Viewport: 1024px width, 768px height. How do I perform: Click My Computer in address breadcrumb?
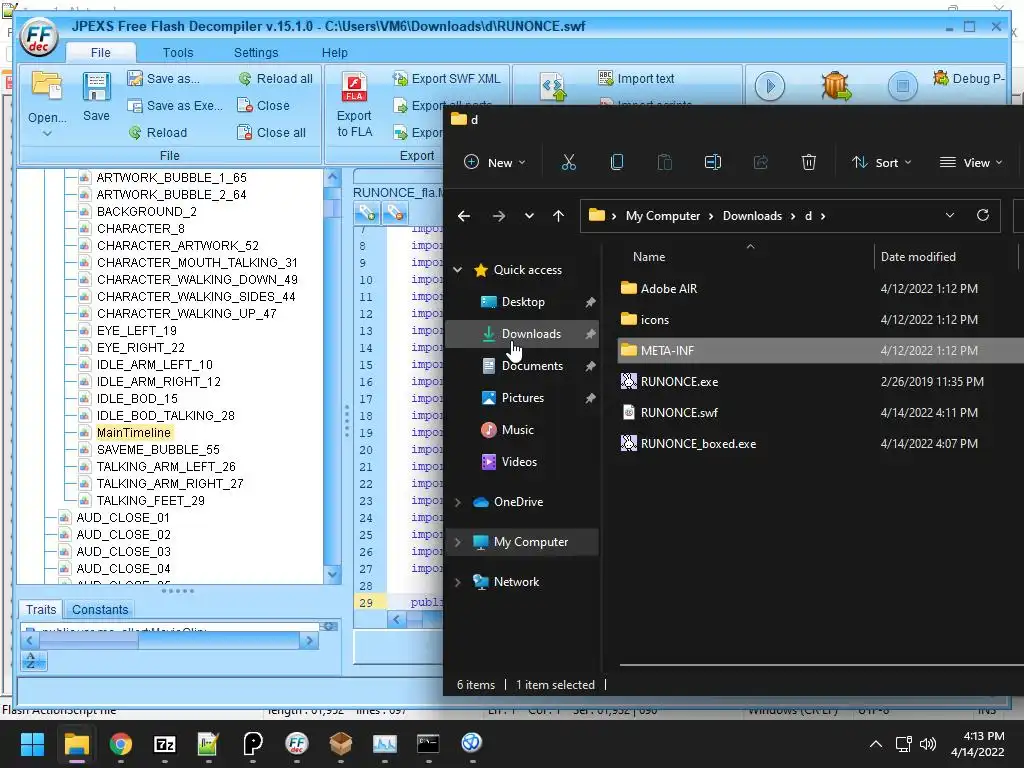[662, 216]
